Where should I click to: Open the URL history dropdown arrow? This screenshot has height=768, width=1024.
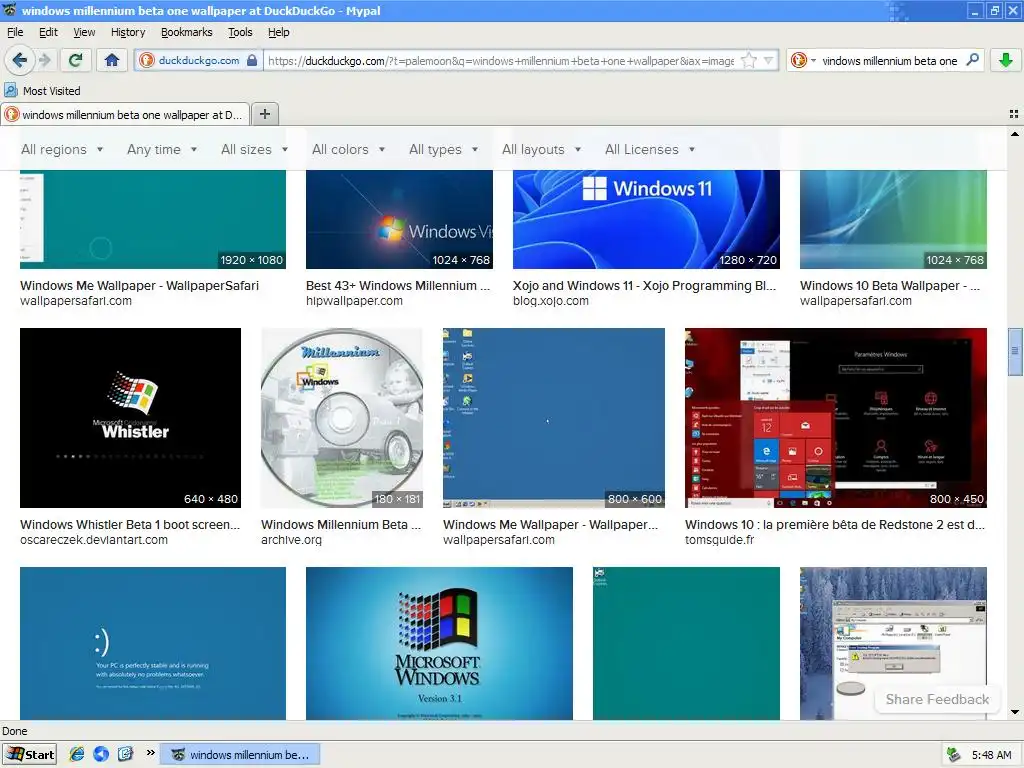(769, 61)
